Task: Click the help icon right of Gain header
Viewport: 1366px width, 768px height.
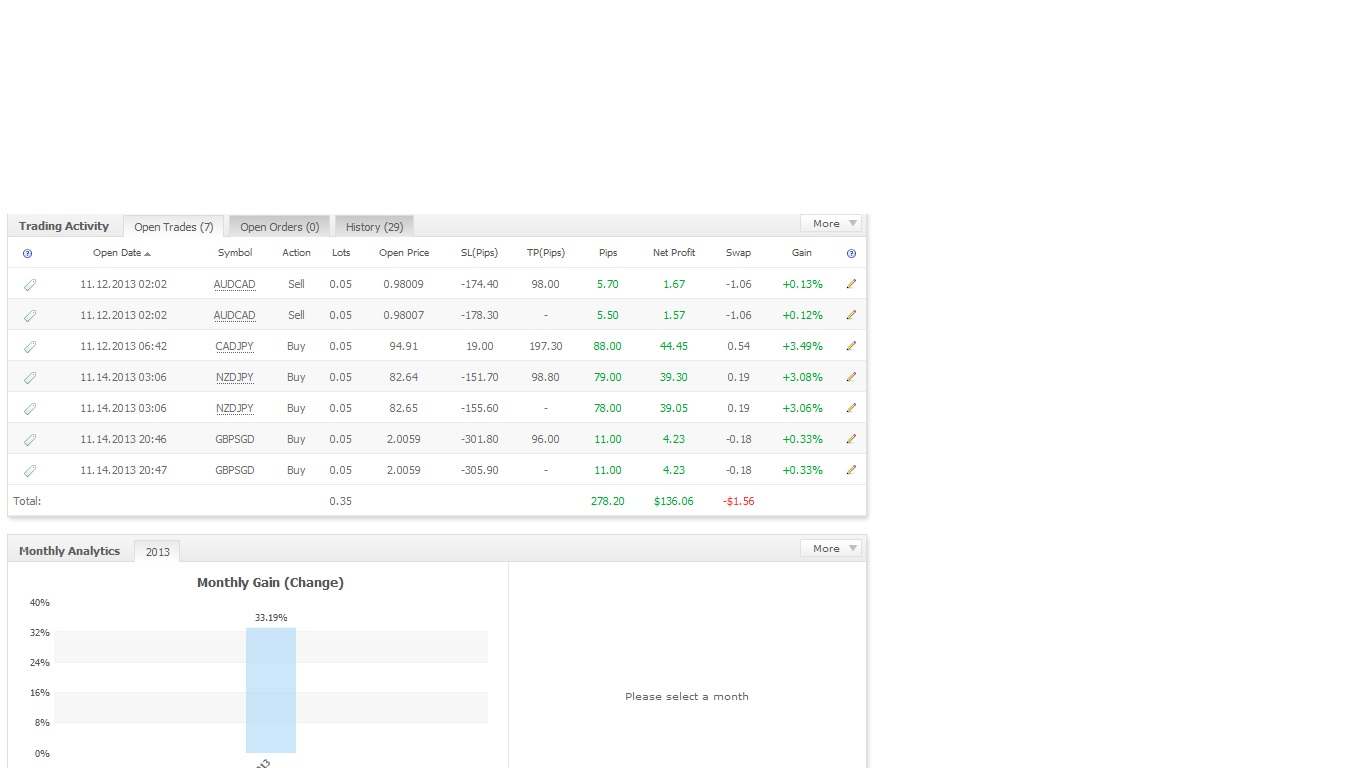Action: [851, 253]
